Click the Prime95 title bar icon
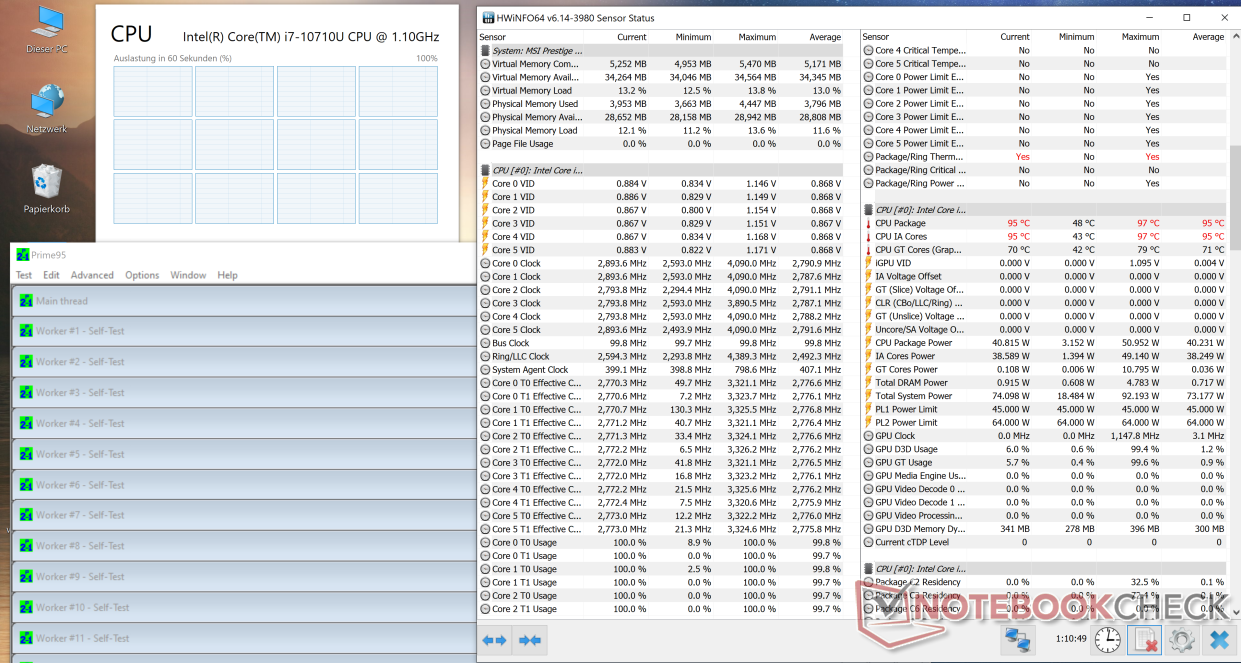Viewport: 1241px width, 663px height. tap(22, 254)
